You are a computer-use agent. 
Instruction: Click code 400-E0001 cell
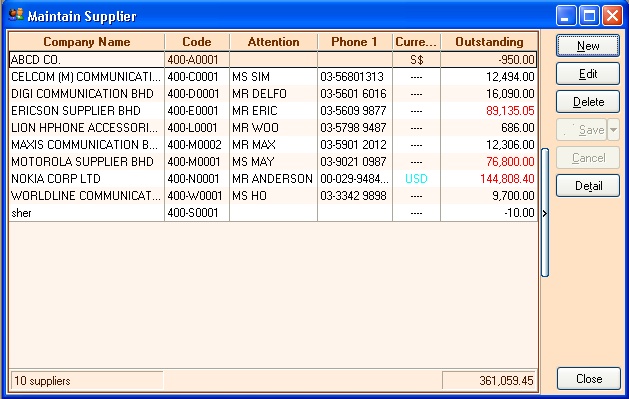click(x=197, y=111)
